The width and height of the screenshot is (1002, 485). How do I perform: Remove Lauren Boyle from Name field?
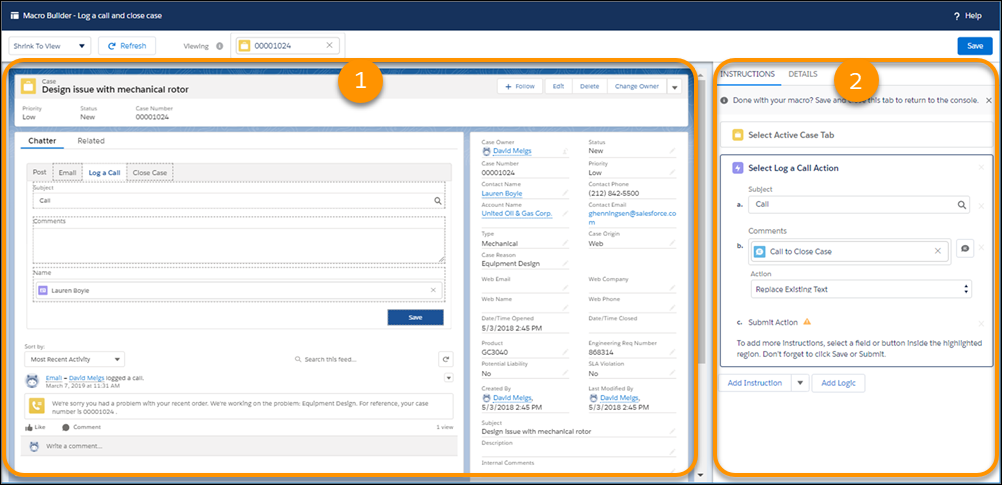pyautogui.click(x=433, y=290)
